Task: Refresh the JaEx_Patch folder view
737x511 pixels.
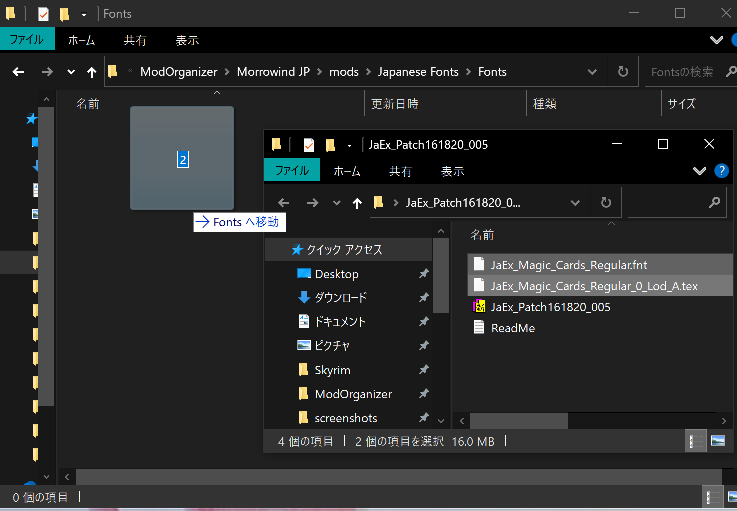Action: (605, 202)
